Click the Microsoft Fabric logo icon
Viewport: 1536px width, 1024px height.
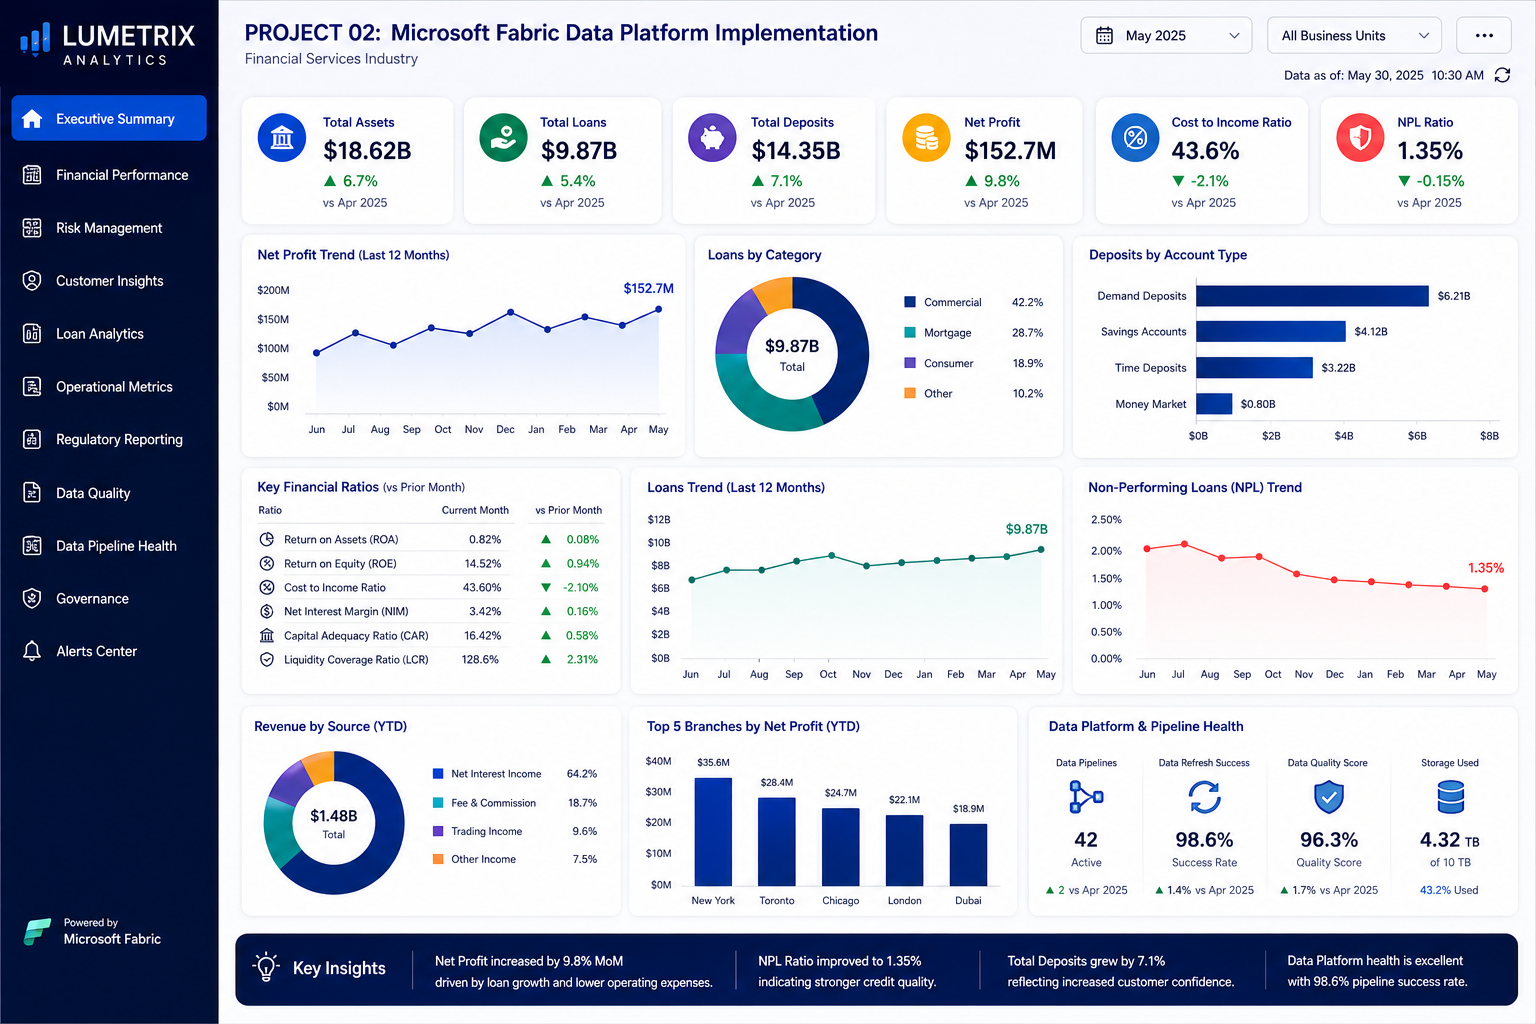click(37, 931)
